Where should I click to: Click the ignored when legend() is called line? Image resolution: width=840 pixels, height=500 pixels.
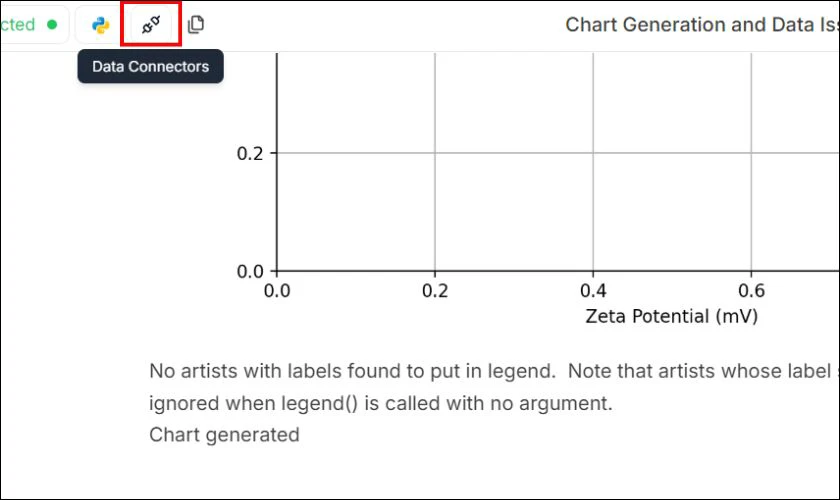pyautogui.click(x=380, y=403)
